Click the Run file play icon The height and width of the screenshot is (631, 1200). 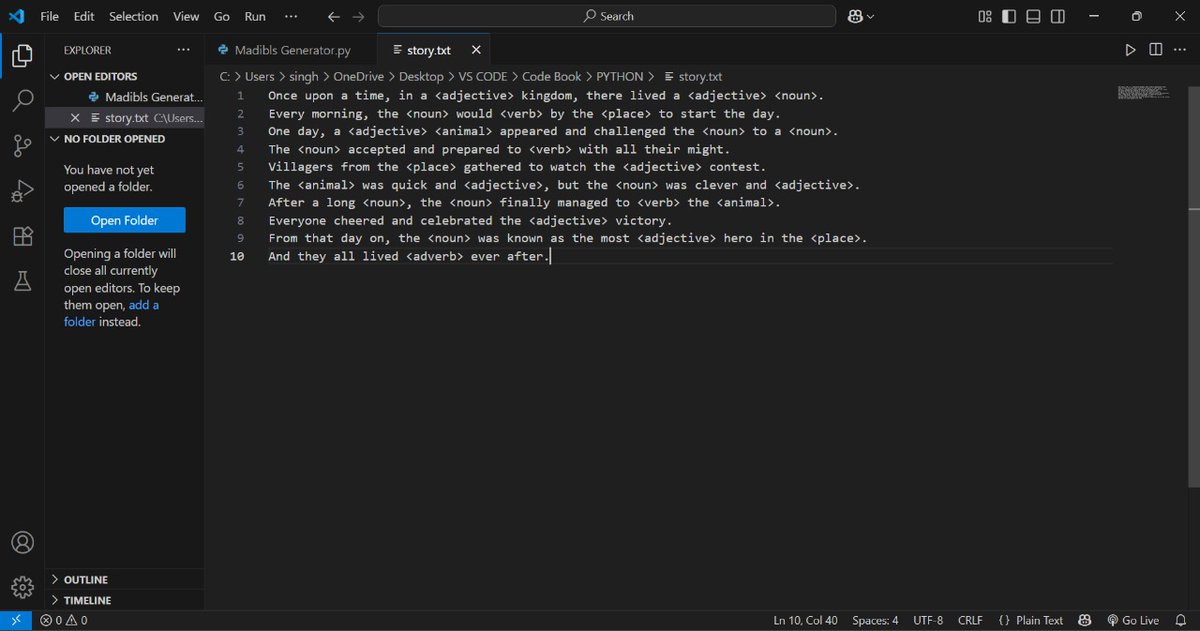[x=1130, y=49]
